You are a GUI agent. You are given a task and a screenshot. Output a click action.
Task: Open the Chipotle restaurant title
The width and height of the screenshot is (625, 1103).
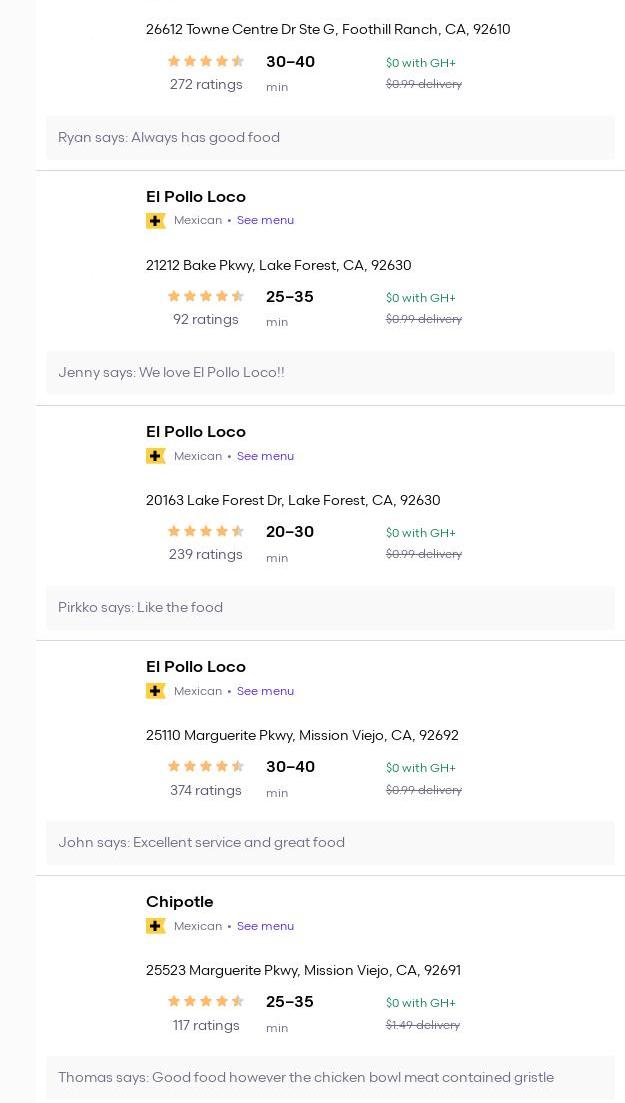(x=180, y=902)
